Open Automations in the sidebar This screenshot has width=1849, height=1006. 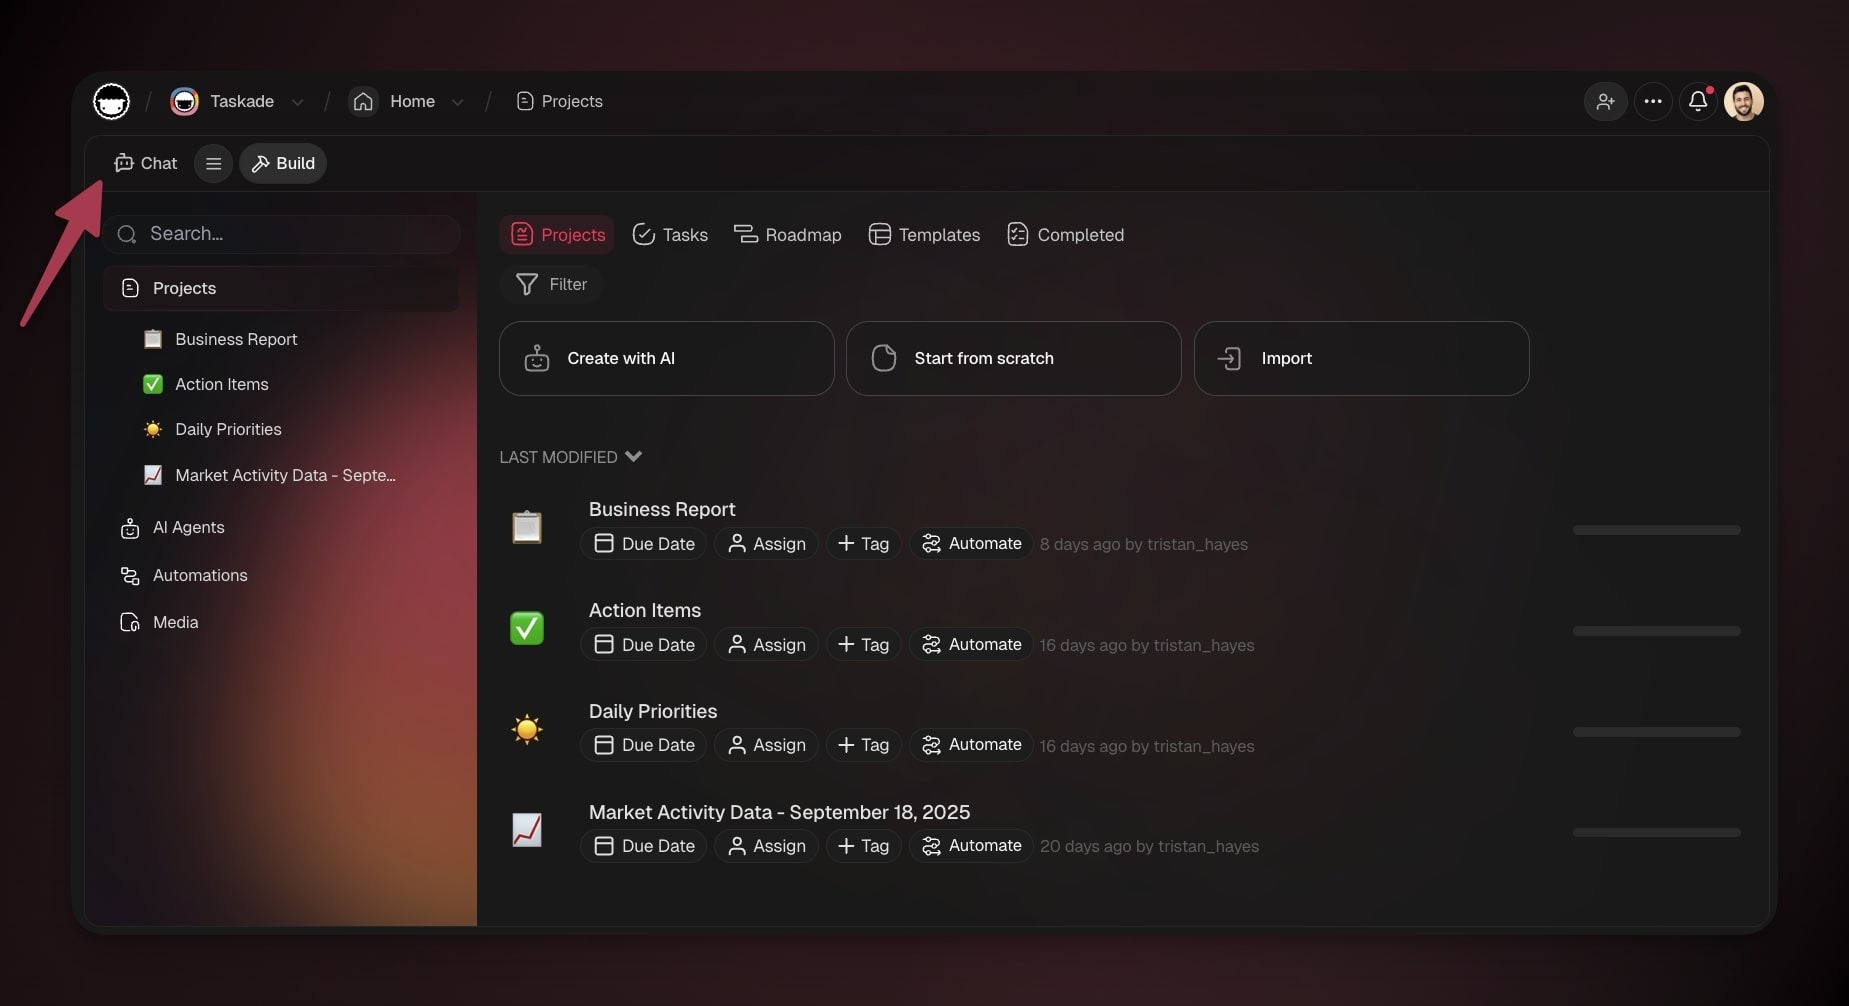199,575
